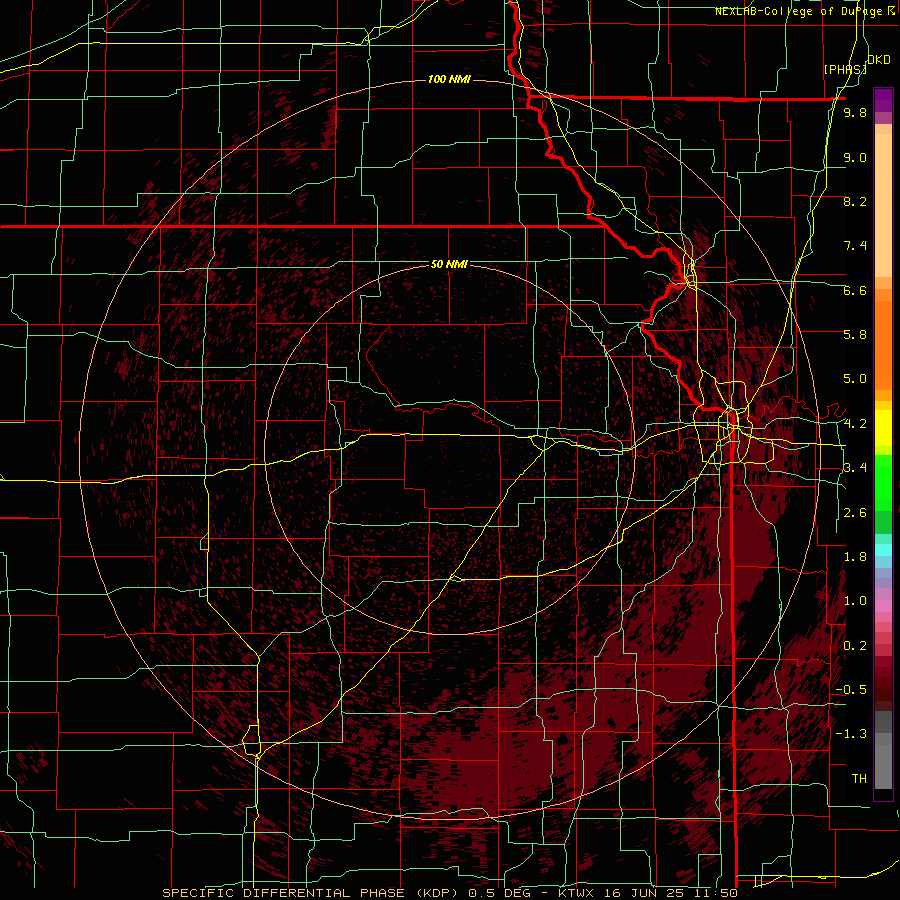Image resolution: width=900 pixels, height=900 pixels.
Task: Pick the yellow segment of the color bar
Action: click(883, 428)
